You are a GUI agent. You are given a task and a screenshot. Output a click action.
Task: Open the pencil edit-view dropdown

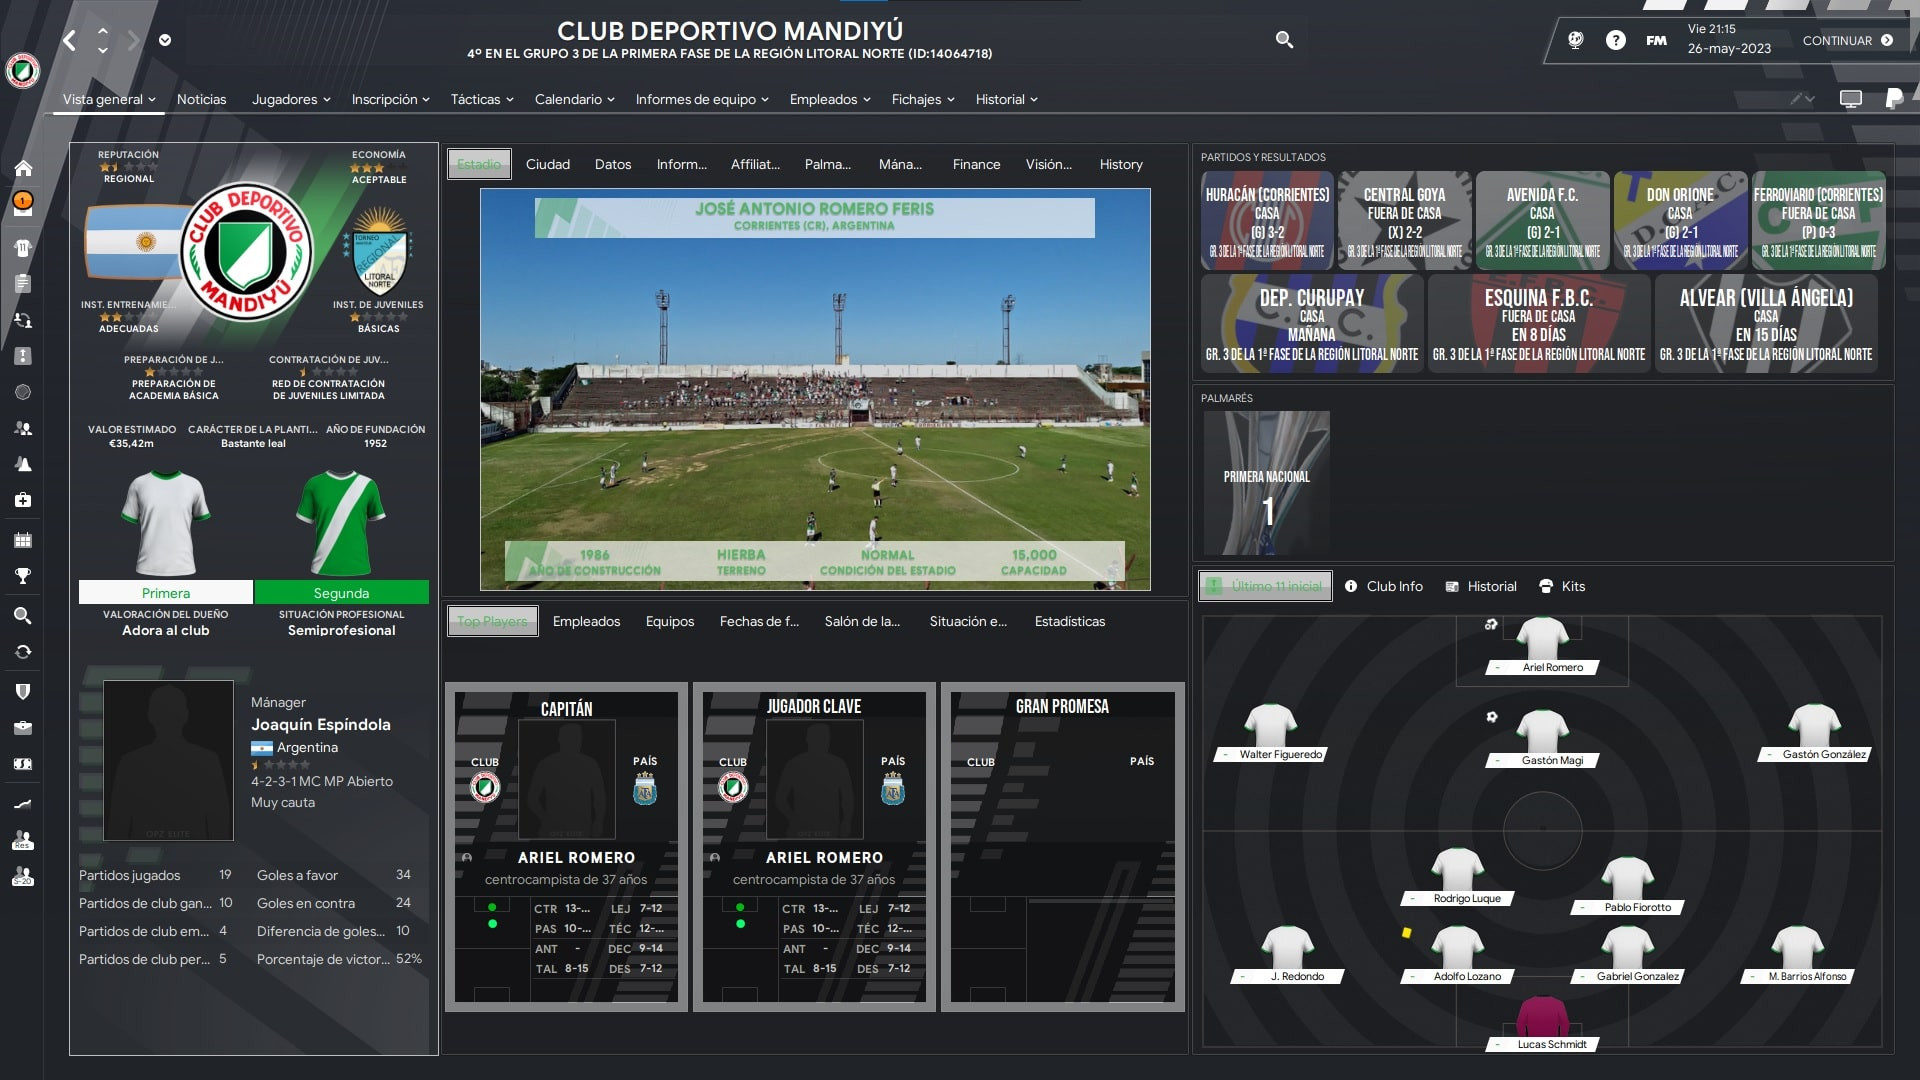coord(1802,99)
